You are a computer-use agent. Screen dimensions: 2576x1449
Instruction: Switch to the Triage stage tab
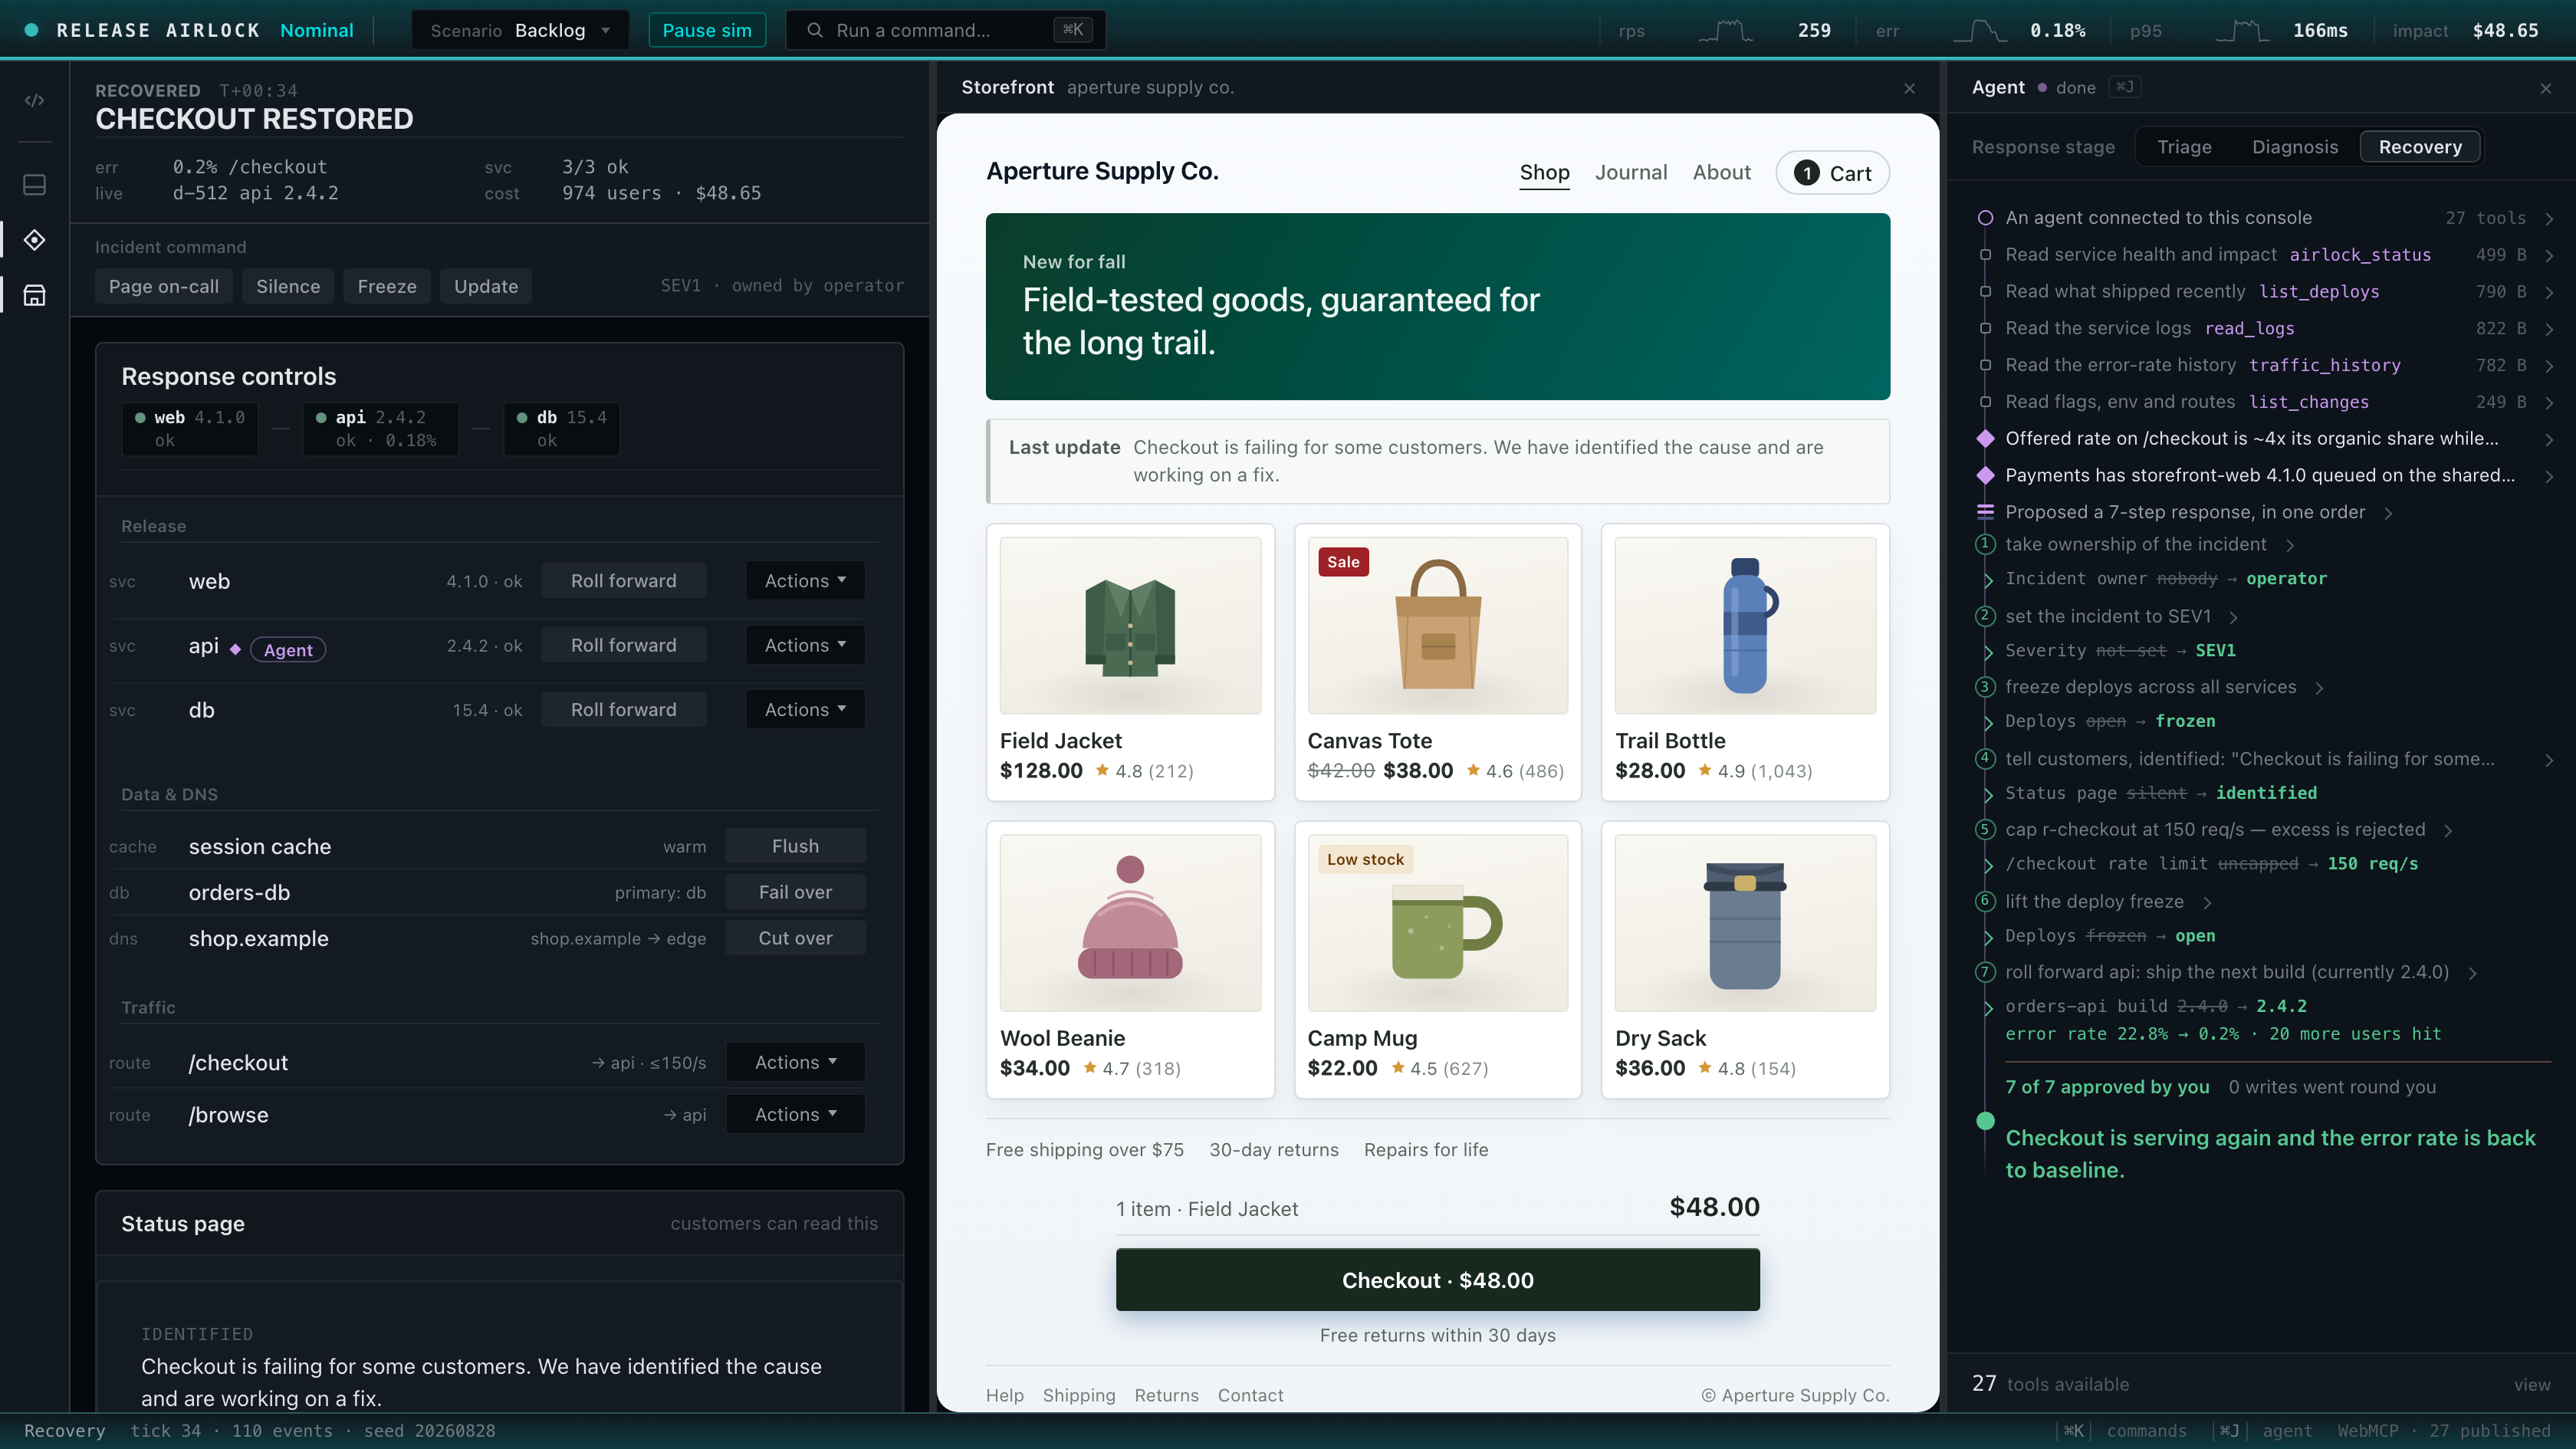pyautogui.click(x=2184, y=147)
